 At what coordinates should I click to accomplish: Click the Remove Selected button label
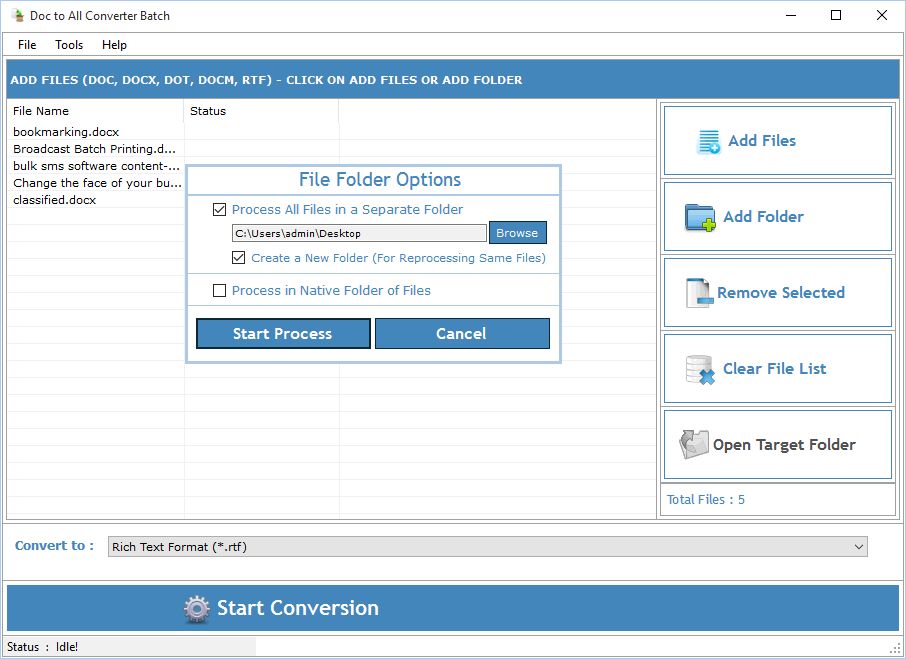[781, 293]
